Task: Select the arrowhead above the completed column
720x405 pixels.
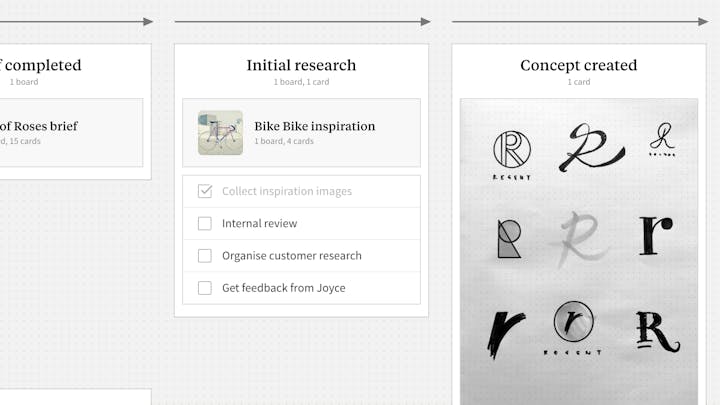Action: [148, 22]
